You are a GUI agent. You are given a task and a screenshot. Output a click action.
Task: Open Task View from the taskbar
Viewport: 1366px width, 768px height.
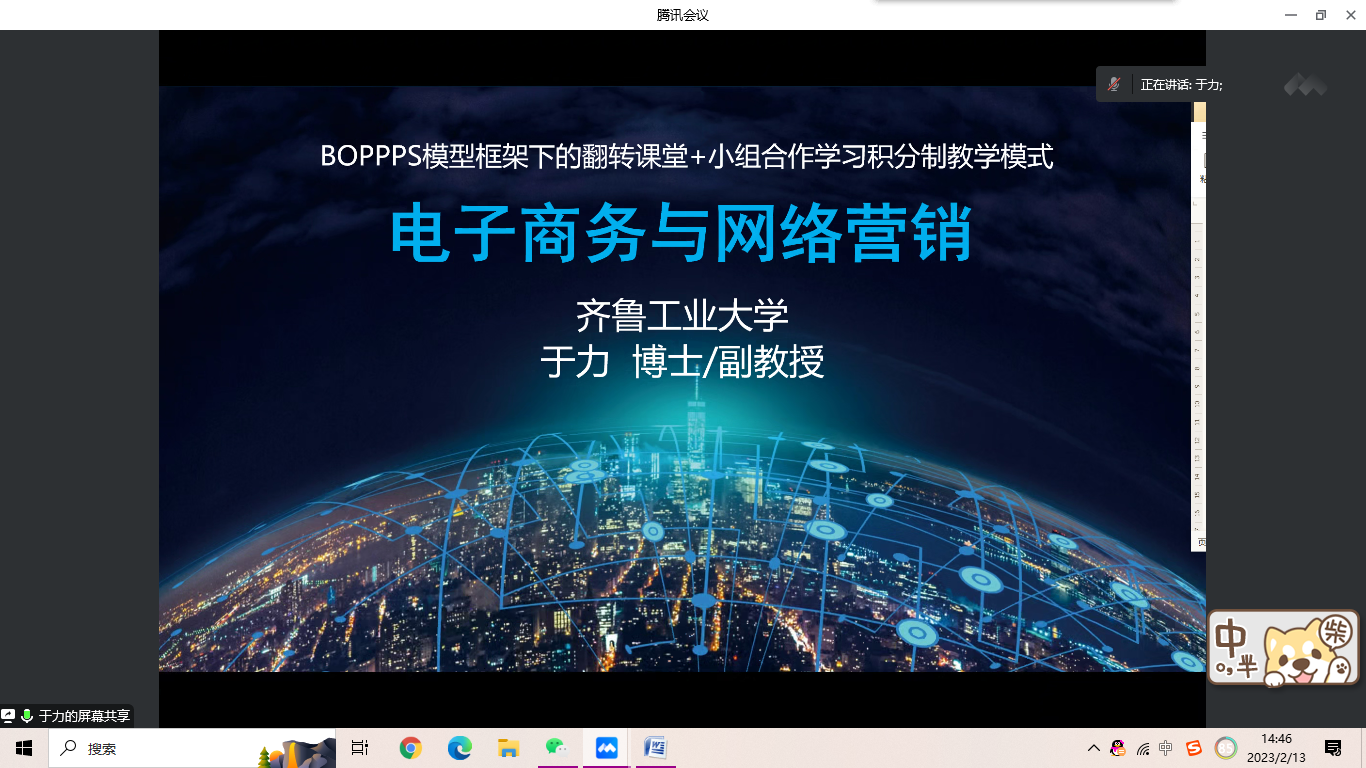click(x=360, y=748)
